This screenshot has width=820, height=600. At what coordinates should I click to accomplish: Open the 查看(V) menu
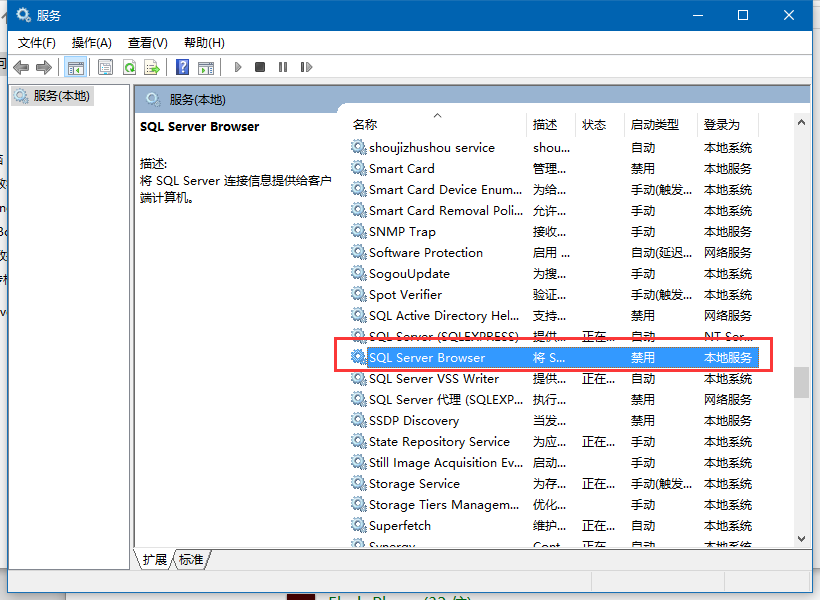[147, 43]
